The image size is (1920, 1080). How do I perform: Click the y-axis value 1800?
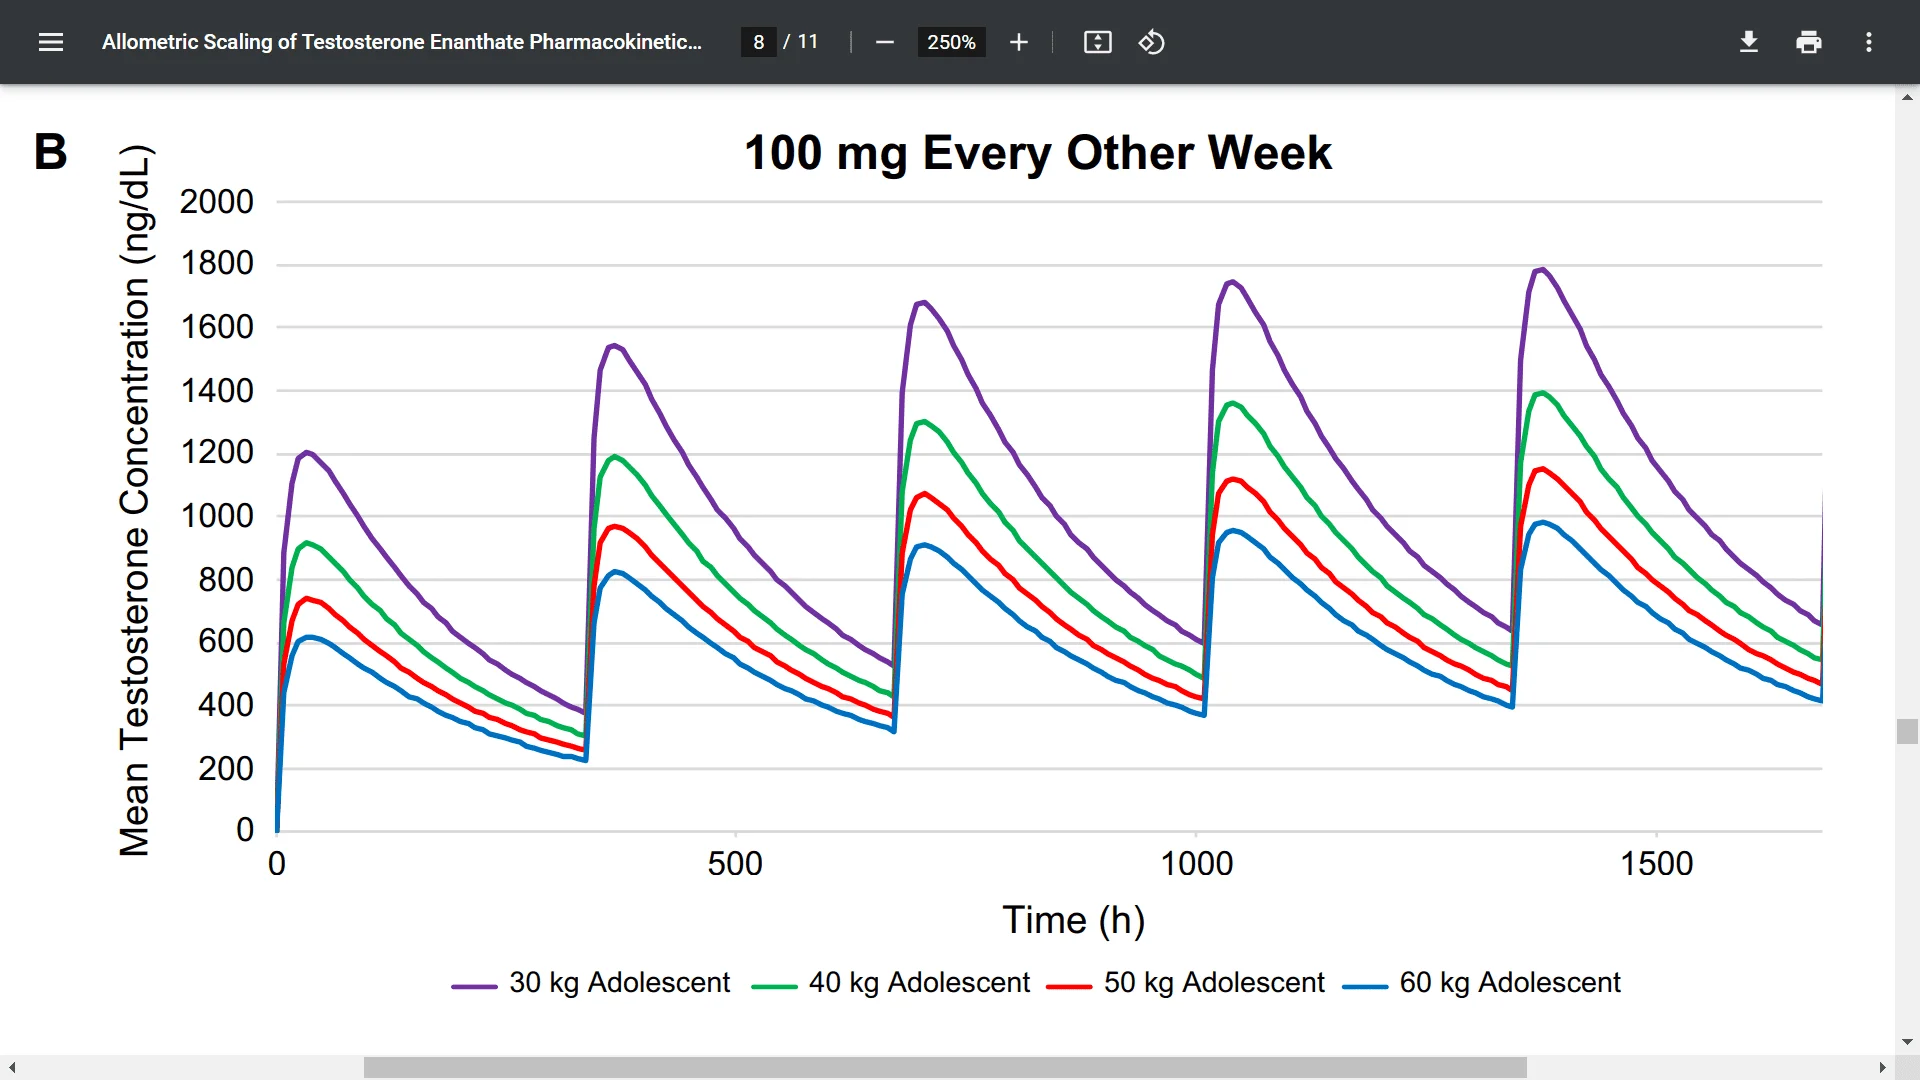[x=217, y=263]
